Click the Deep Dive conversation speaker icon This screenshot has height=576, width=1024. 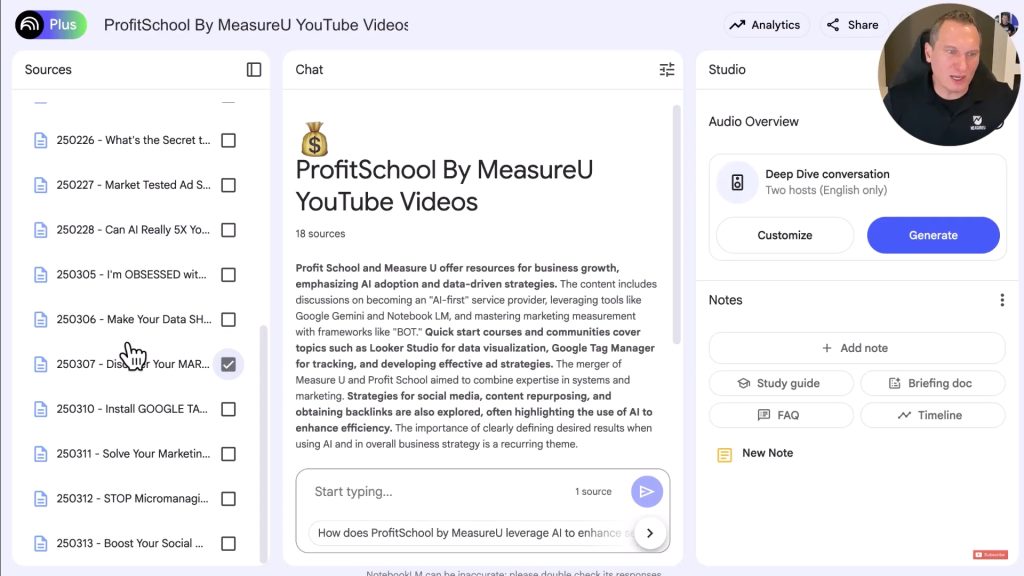click(737, 182)
